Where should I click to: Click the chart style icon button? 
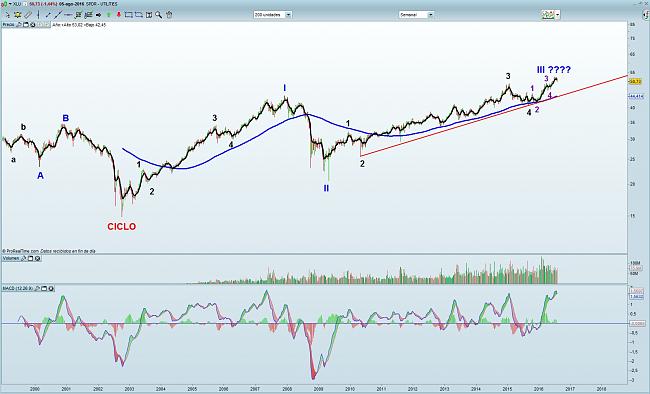tap(548, 15)
